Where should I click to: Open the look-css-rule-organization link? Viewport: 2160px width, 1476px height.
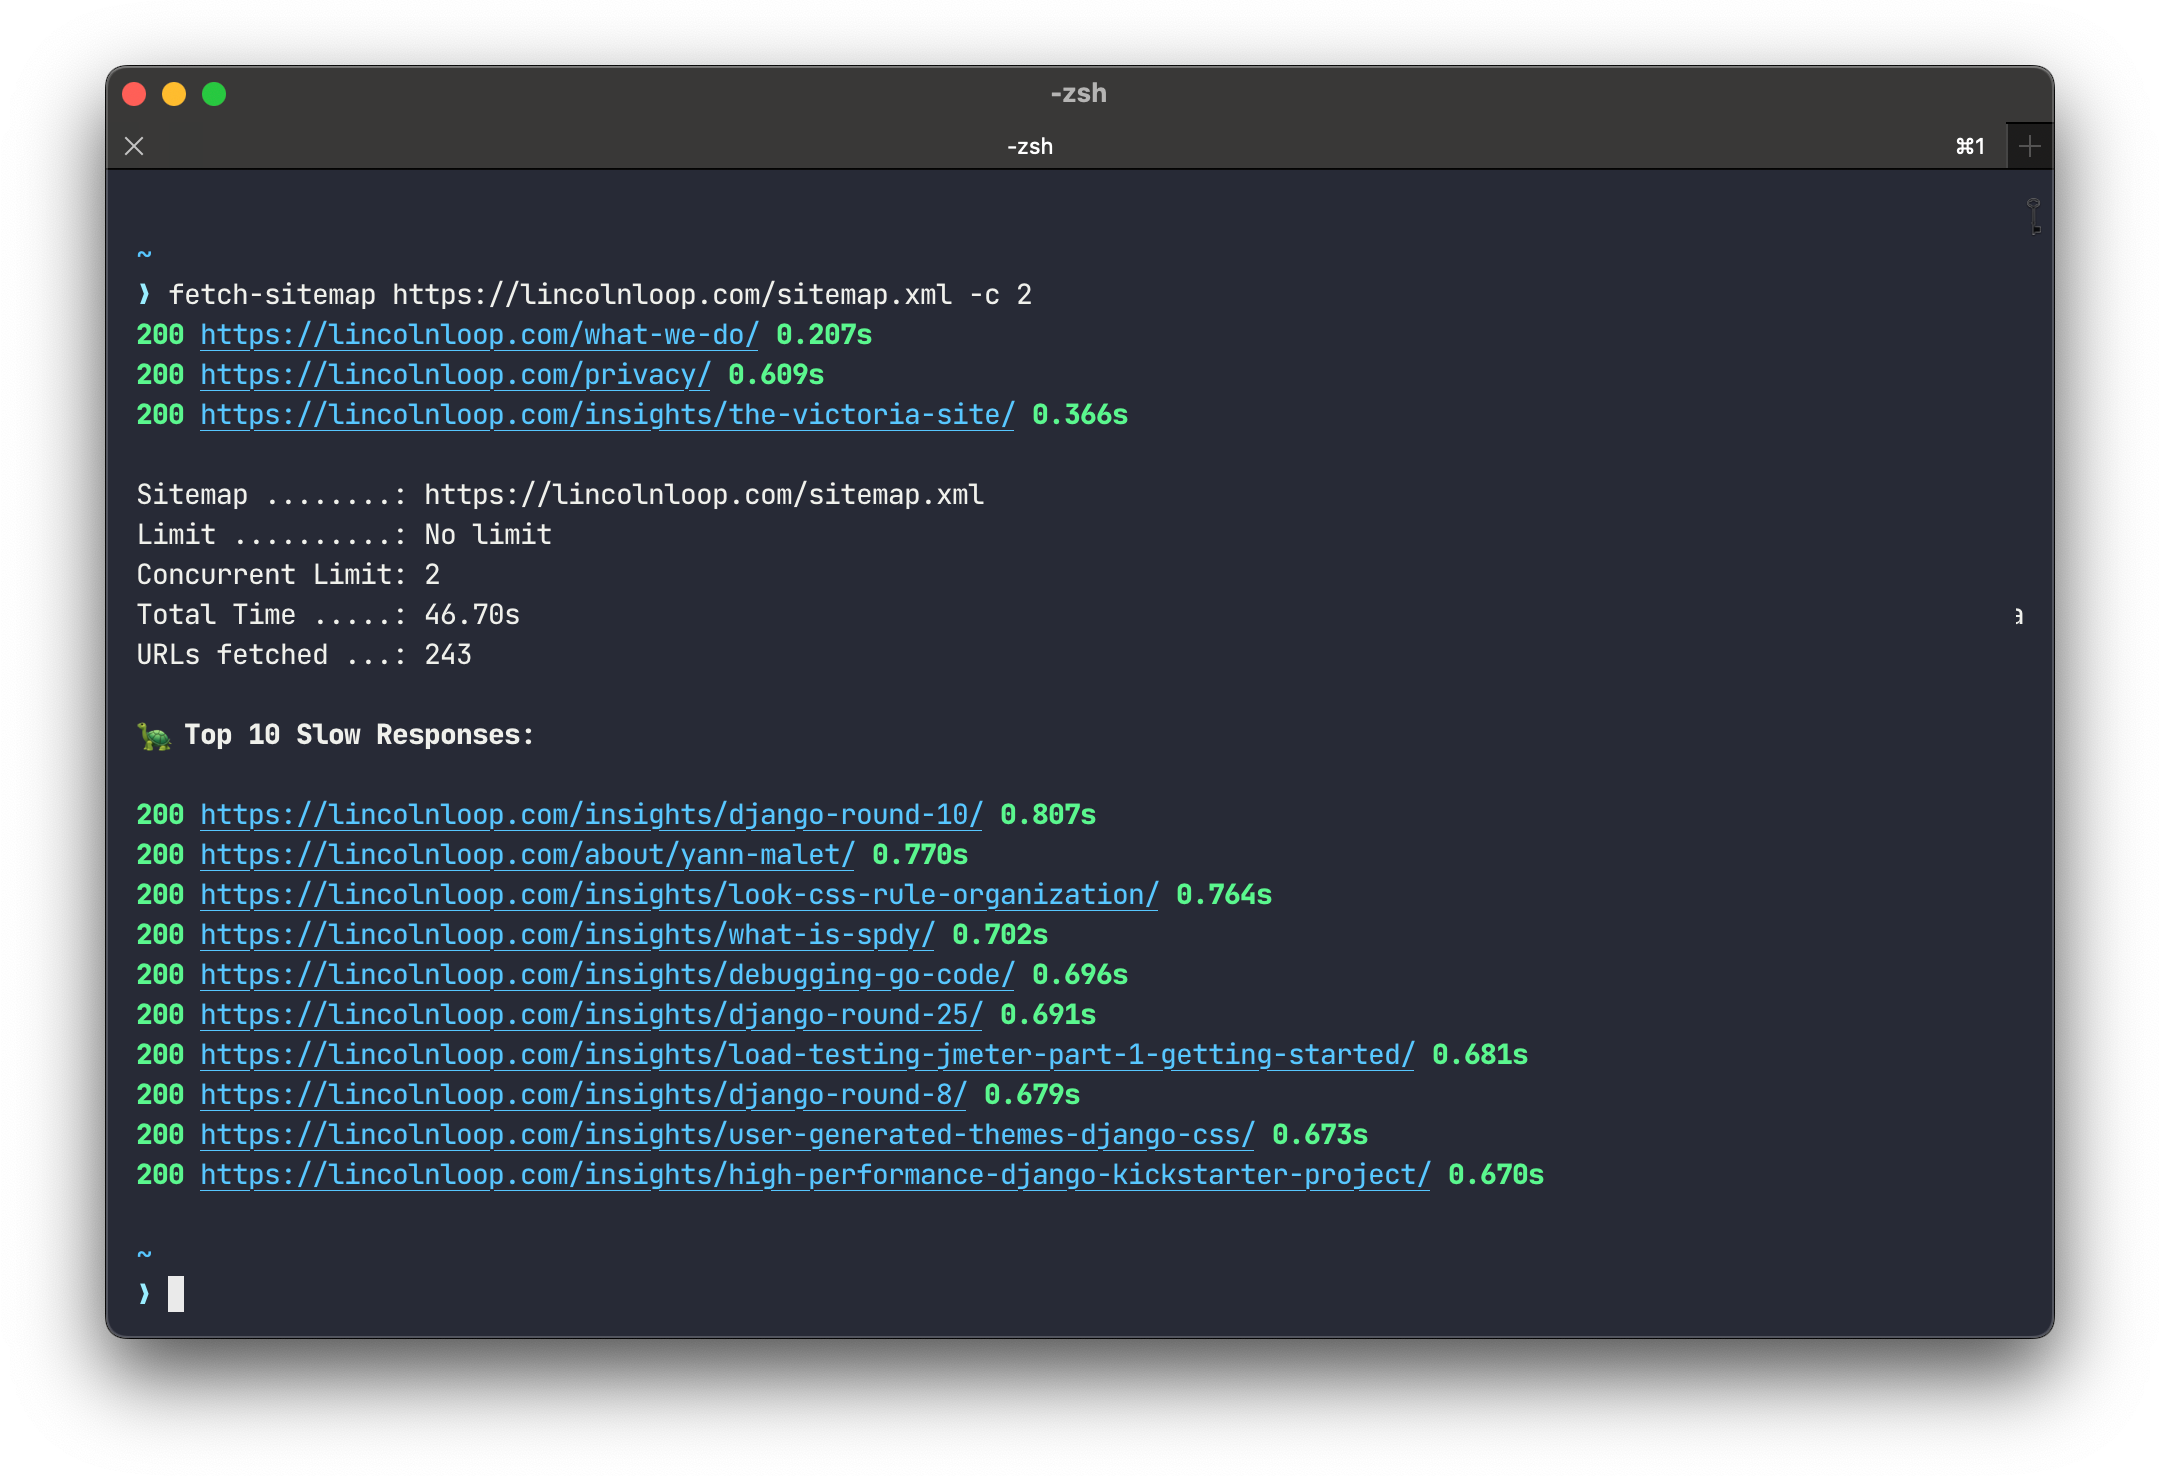(x=679, y=895)
